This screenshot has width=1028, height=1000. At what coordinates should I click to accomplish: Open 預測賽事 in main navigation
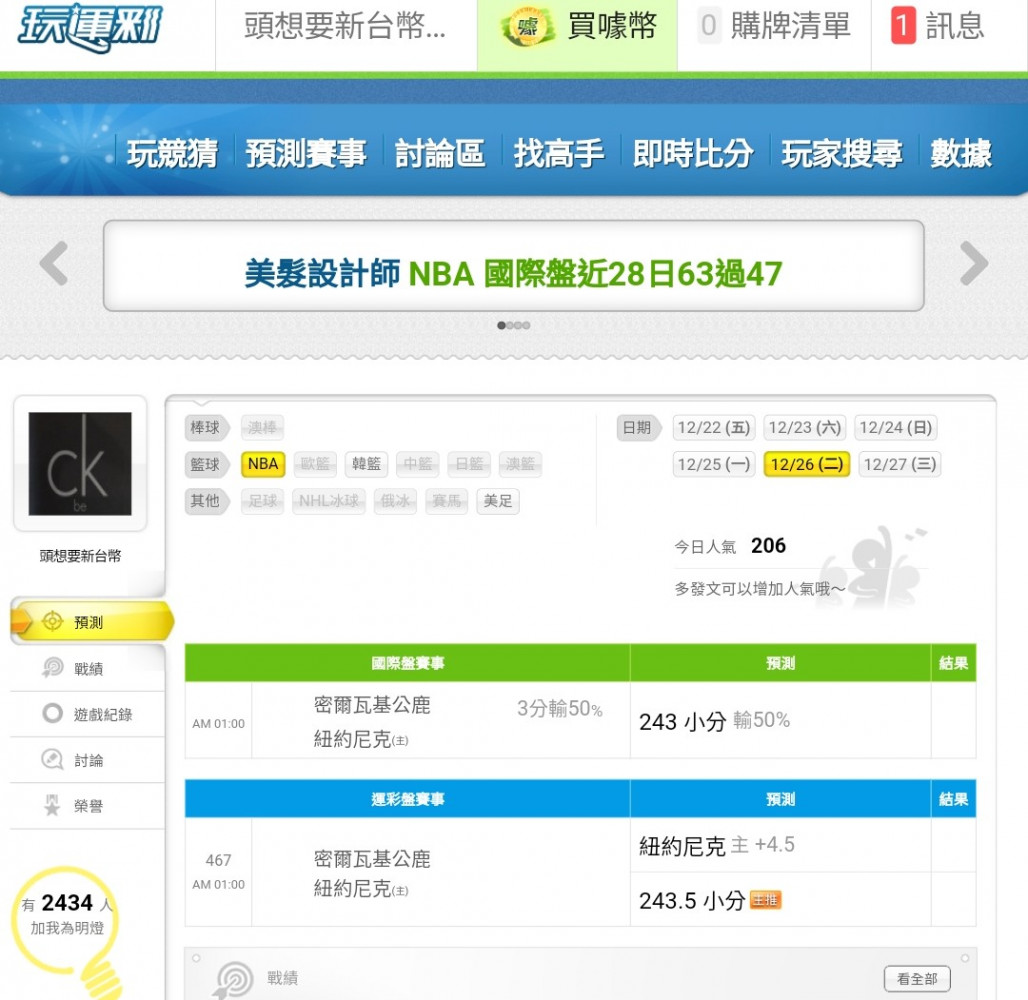[x=306, y=154]
